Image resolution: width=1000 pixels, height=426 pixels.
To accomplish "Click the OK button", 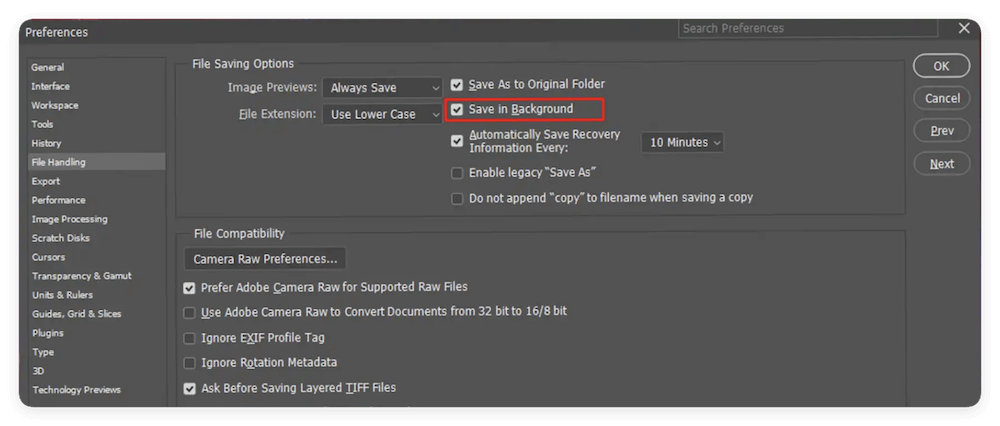I will [x=941, y=66].
